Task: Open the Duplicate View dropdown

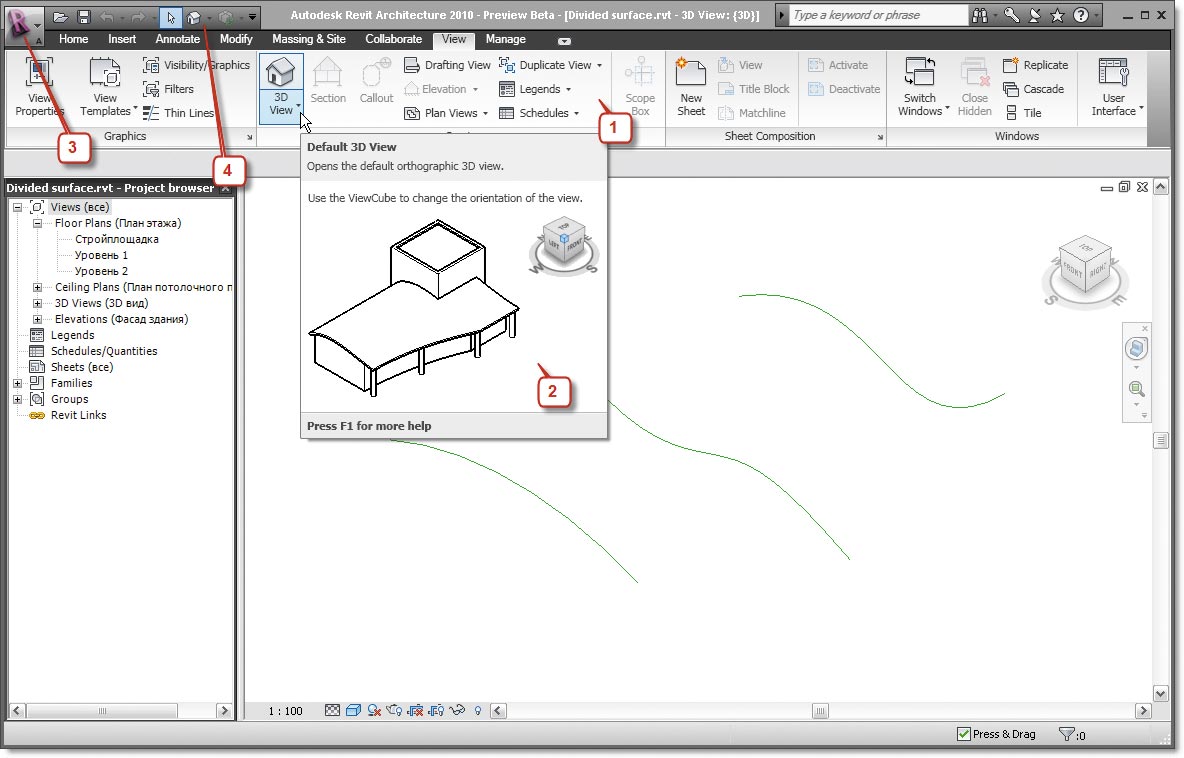Action: pos(600,65)
